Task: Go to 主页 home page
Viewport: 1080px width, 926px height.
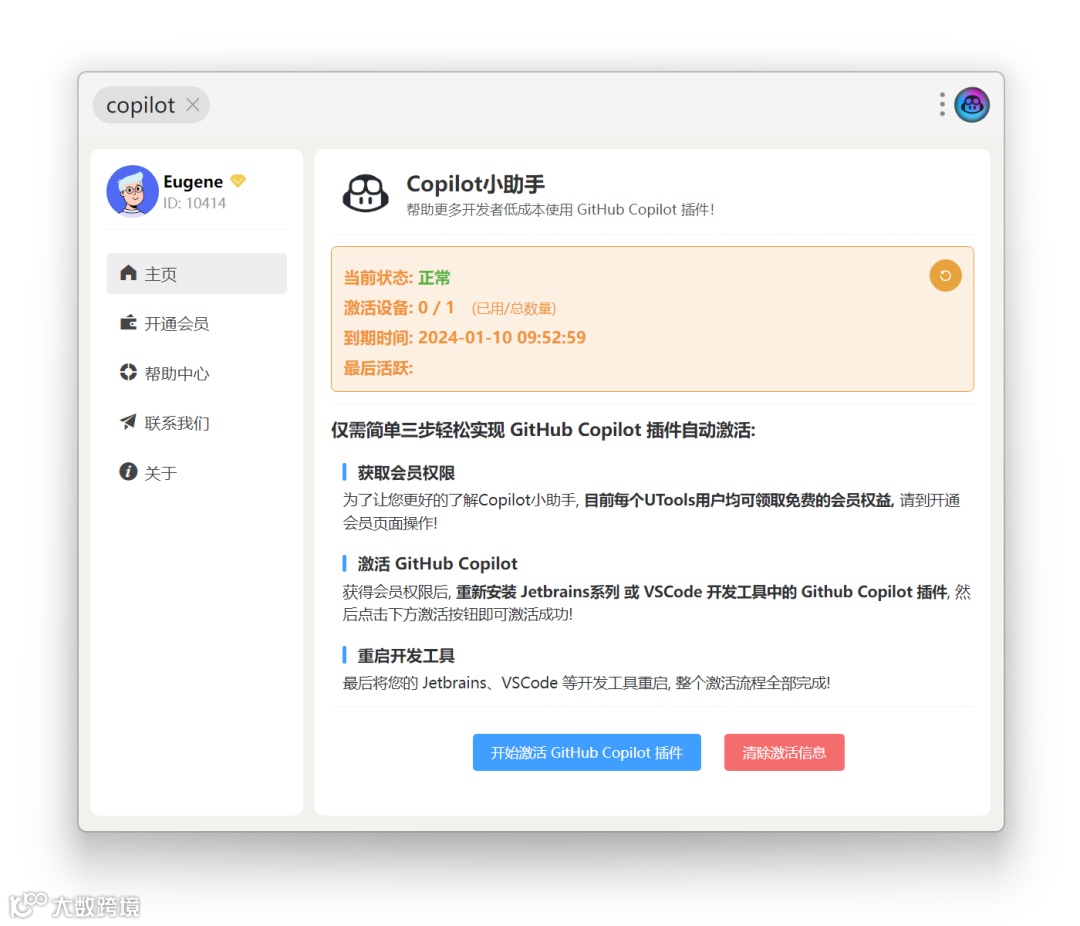Action: click(x=196, y=274)
